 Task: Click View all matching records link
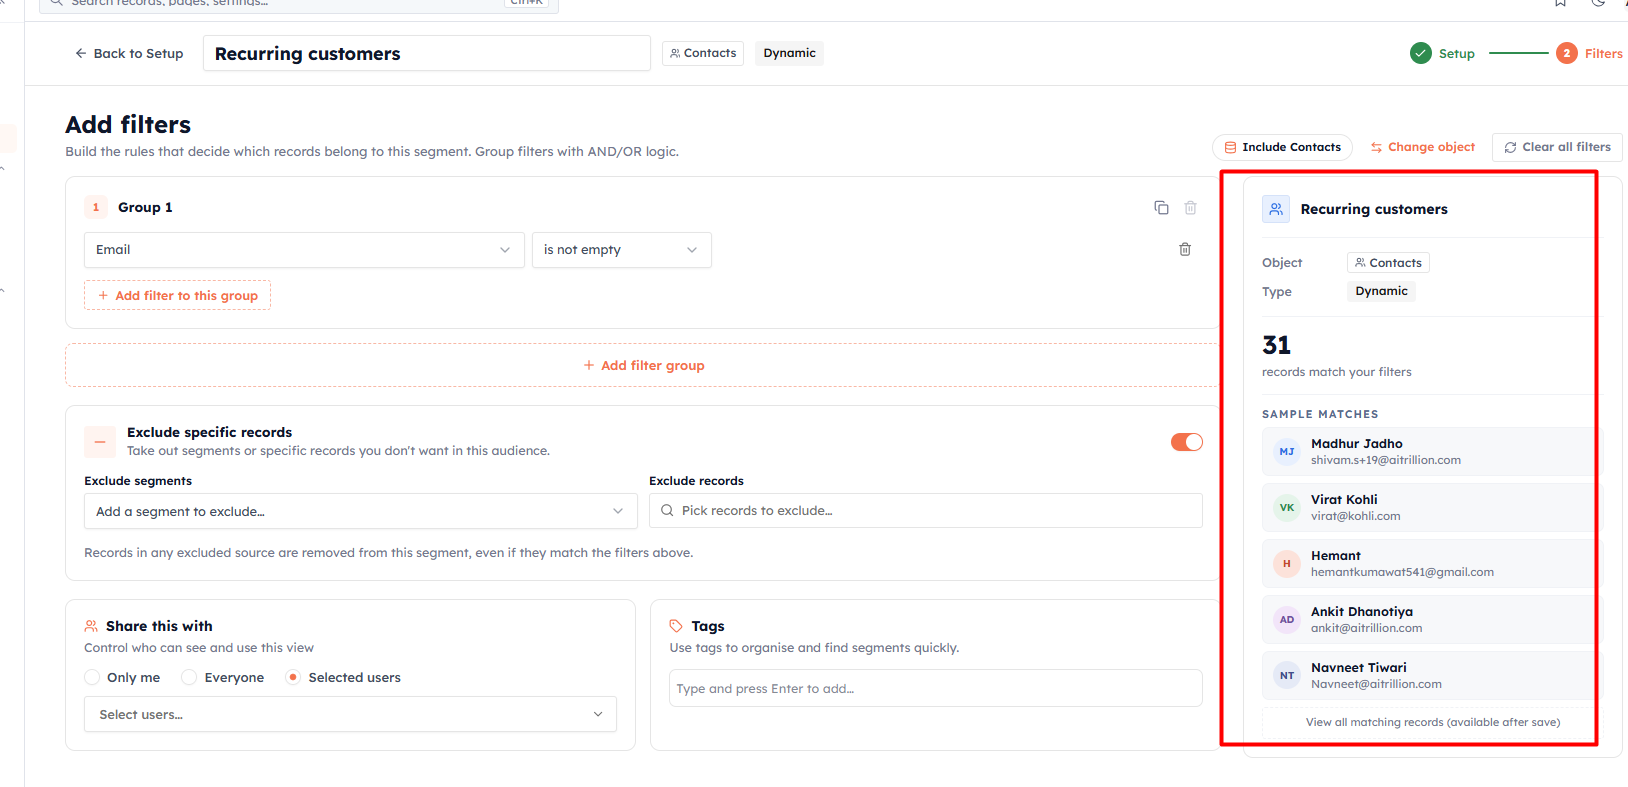1432,722
